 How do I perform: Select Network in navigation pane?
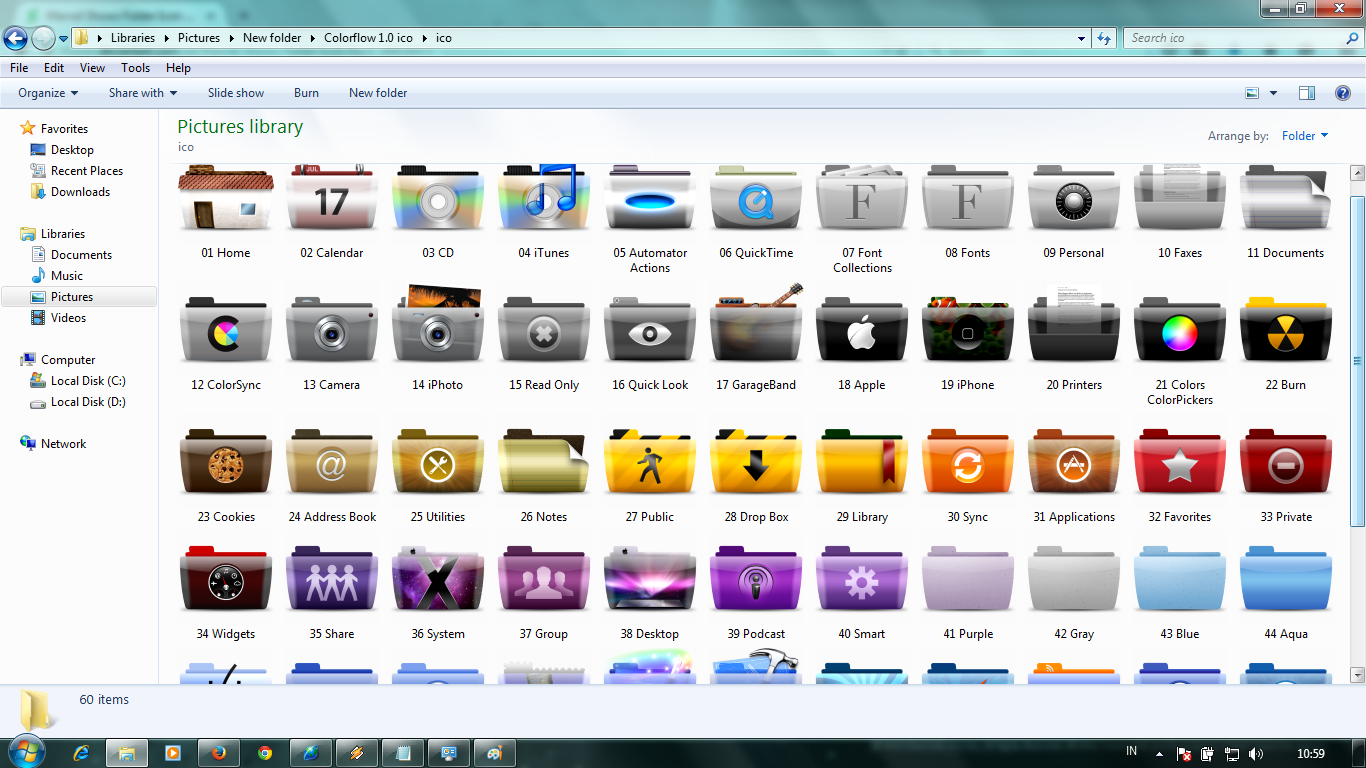pyautogui.click(x=63, y=444)
